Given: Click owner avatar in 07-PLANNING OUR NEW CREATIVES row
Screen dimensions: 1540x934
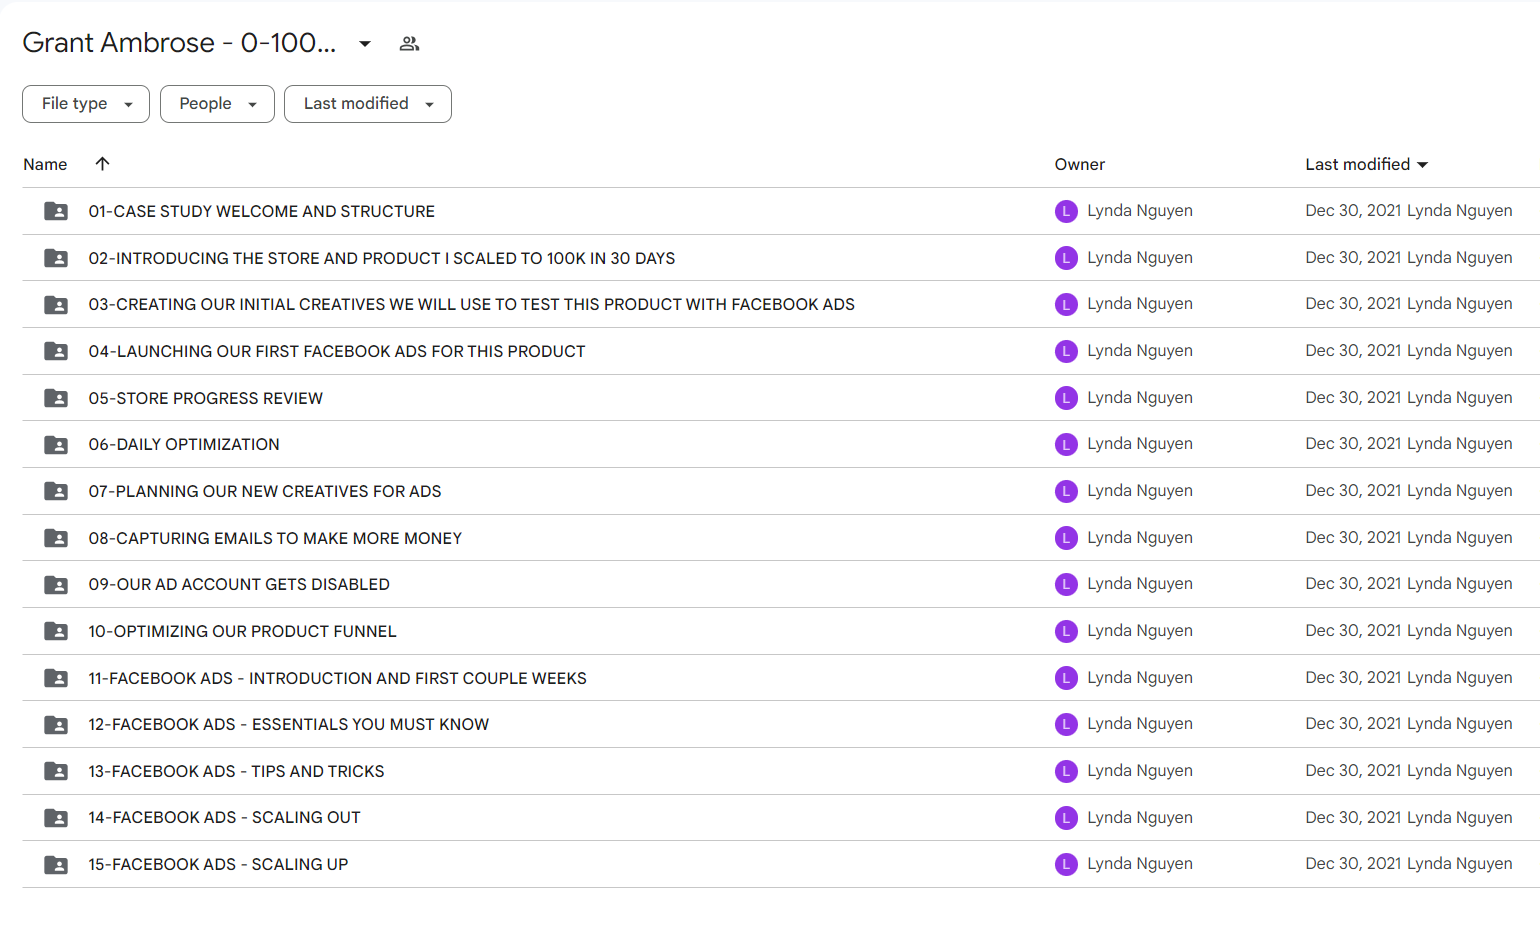Looking at the screenshot, I should [x=1066, y=491].
